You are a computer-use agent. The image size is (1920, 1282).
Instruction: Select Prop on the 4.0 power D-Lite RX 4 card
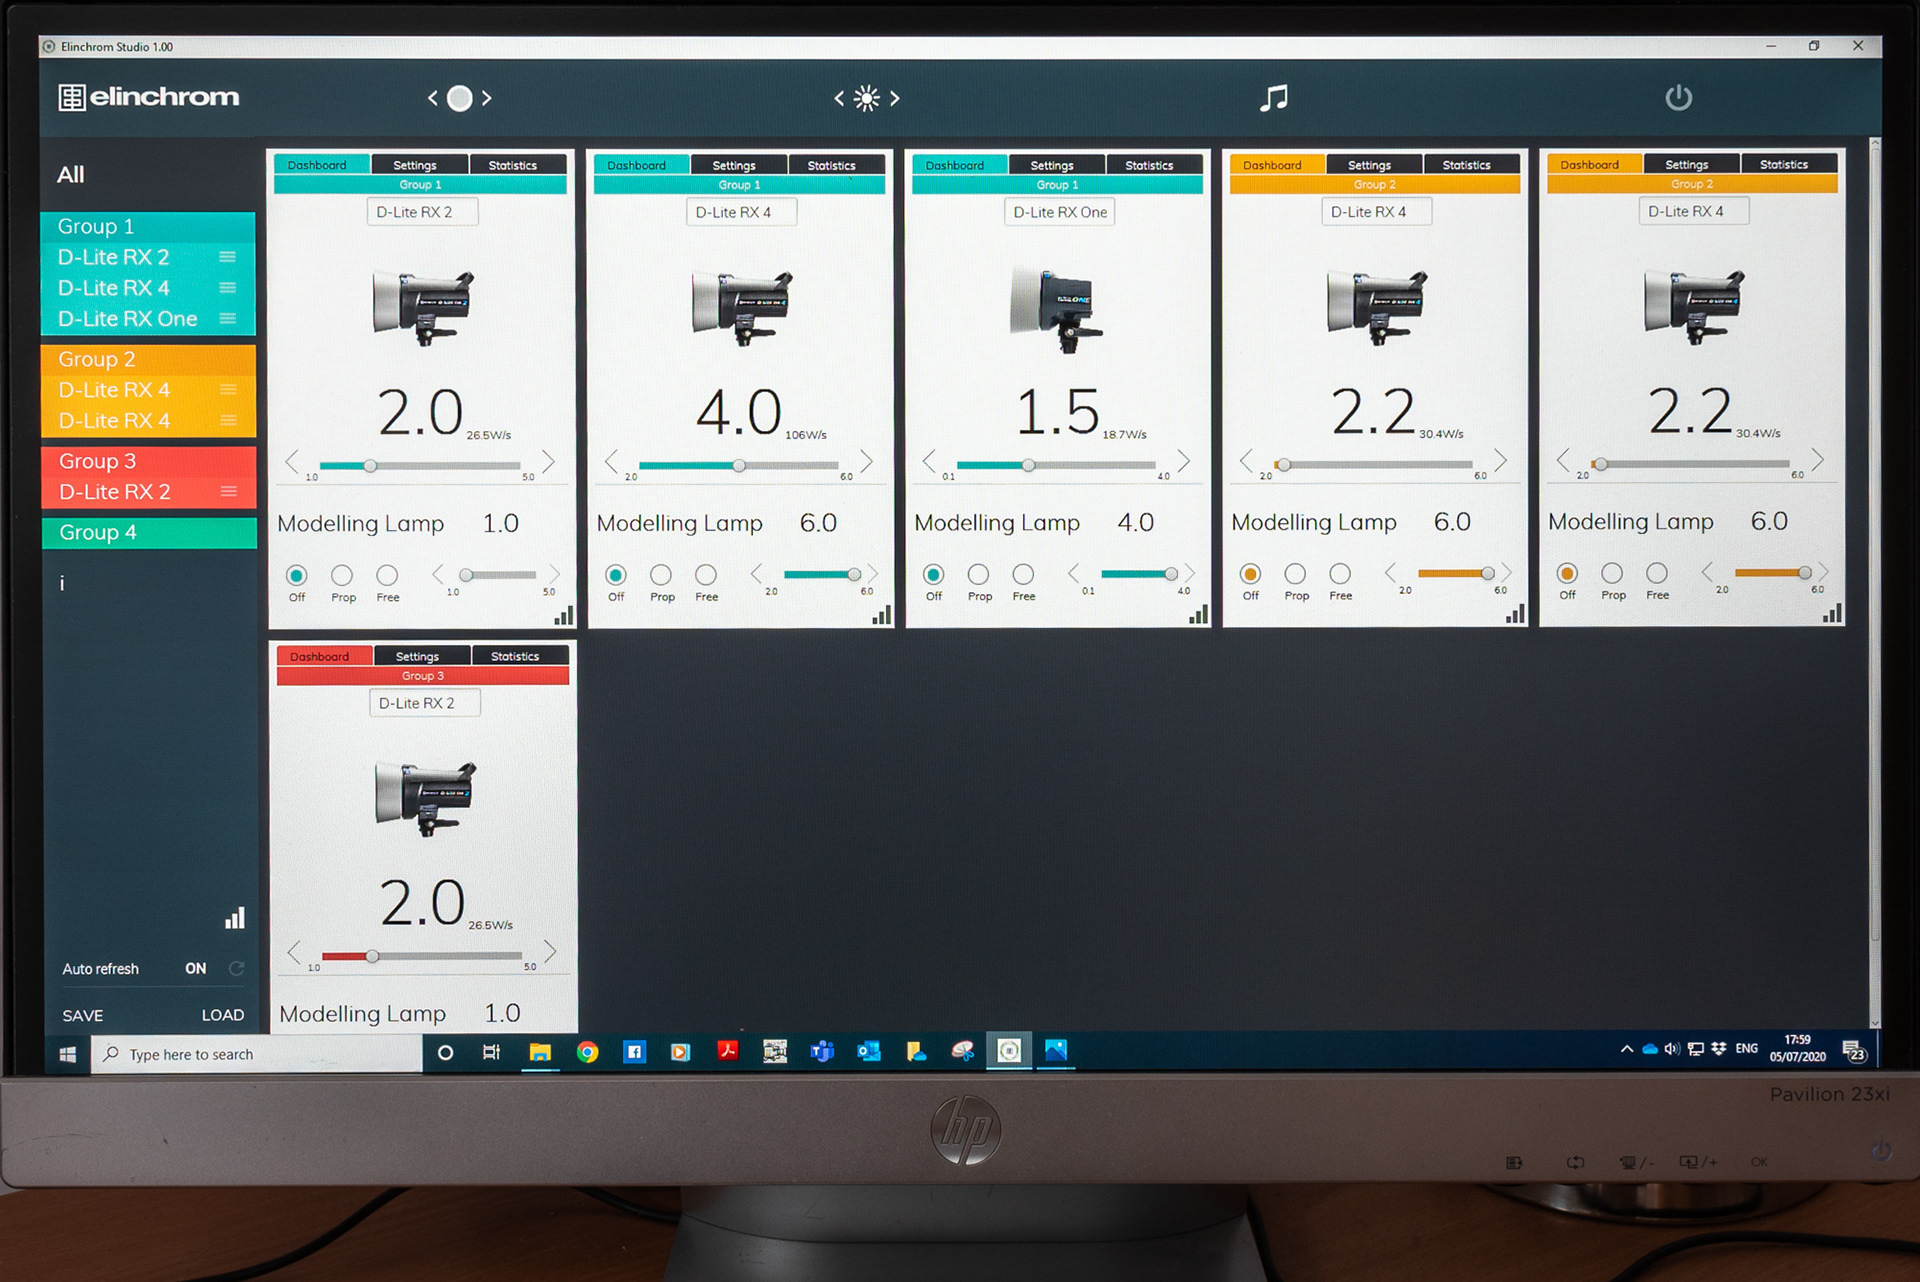pyautogui.click(x=661, y=575)
